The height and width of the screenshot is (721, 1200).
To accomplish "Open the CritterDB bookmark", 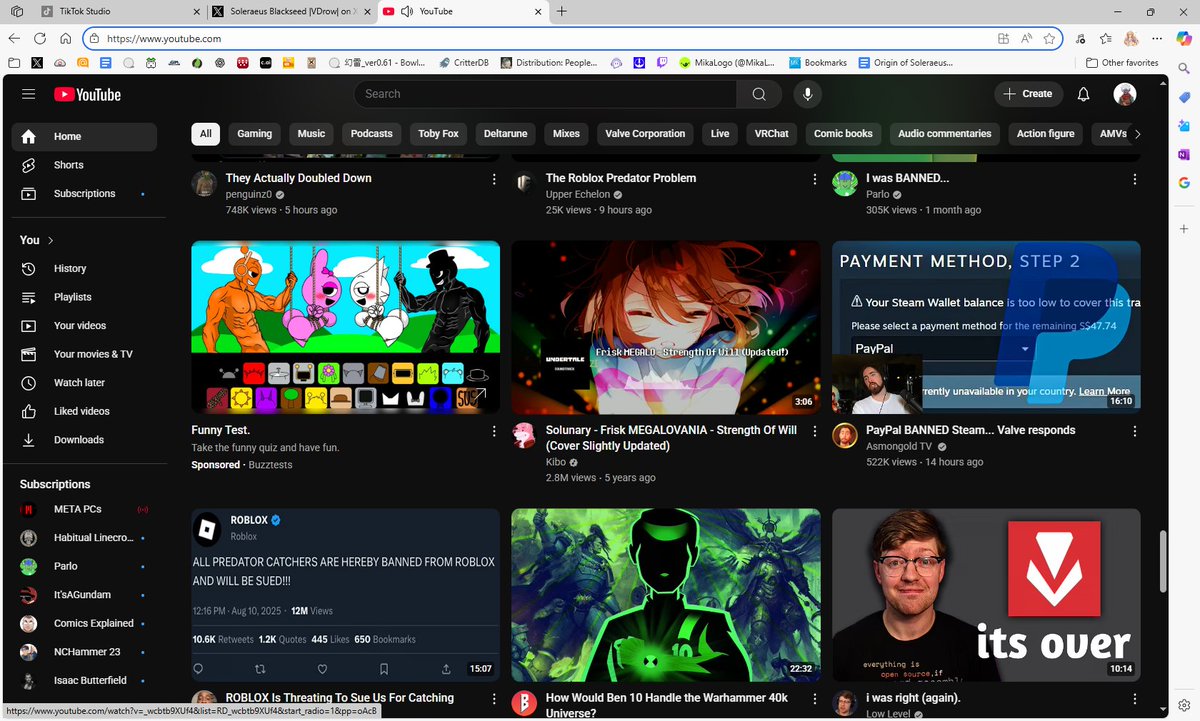I will click(465, 62).
